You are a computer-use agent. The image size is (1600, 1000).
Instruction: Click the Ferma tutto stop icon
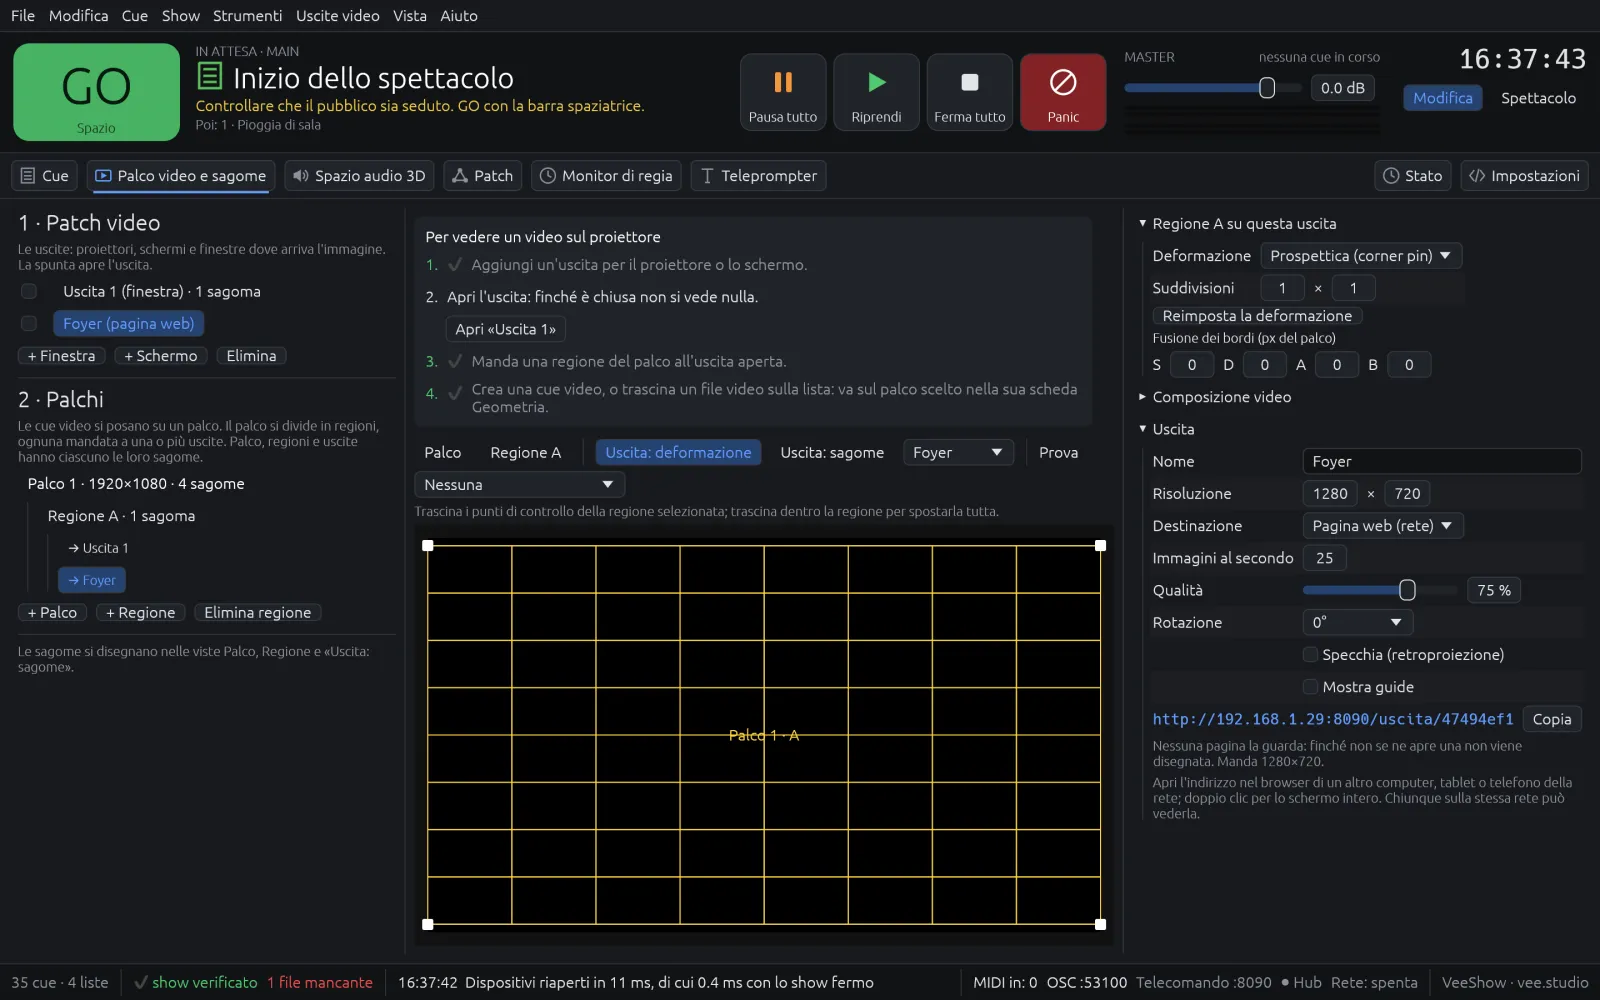click(x=970, y=82)
